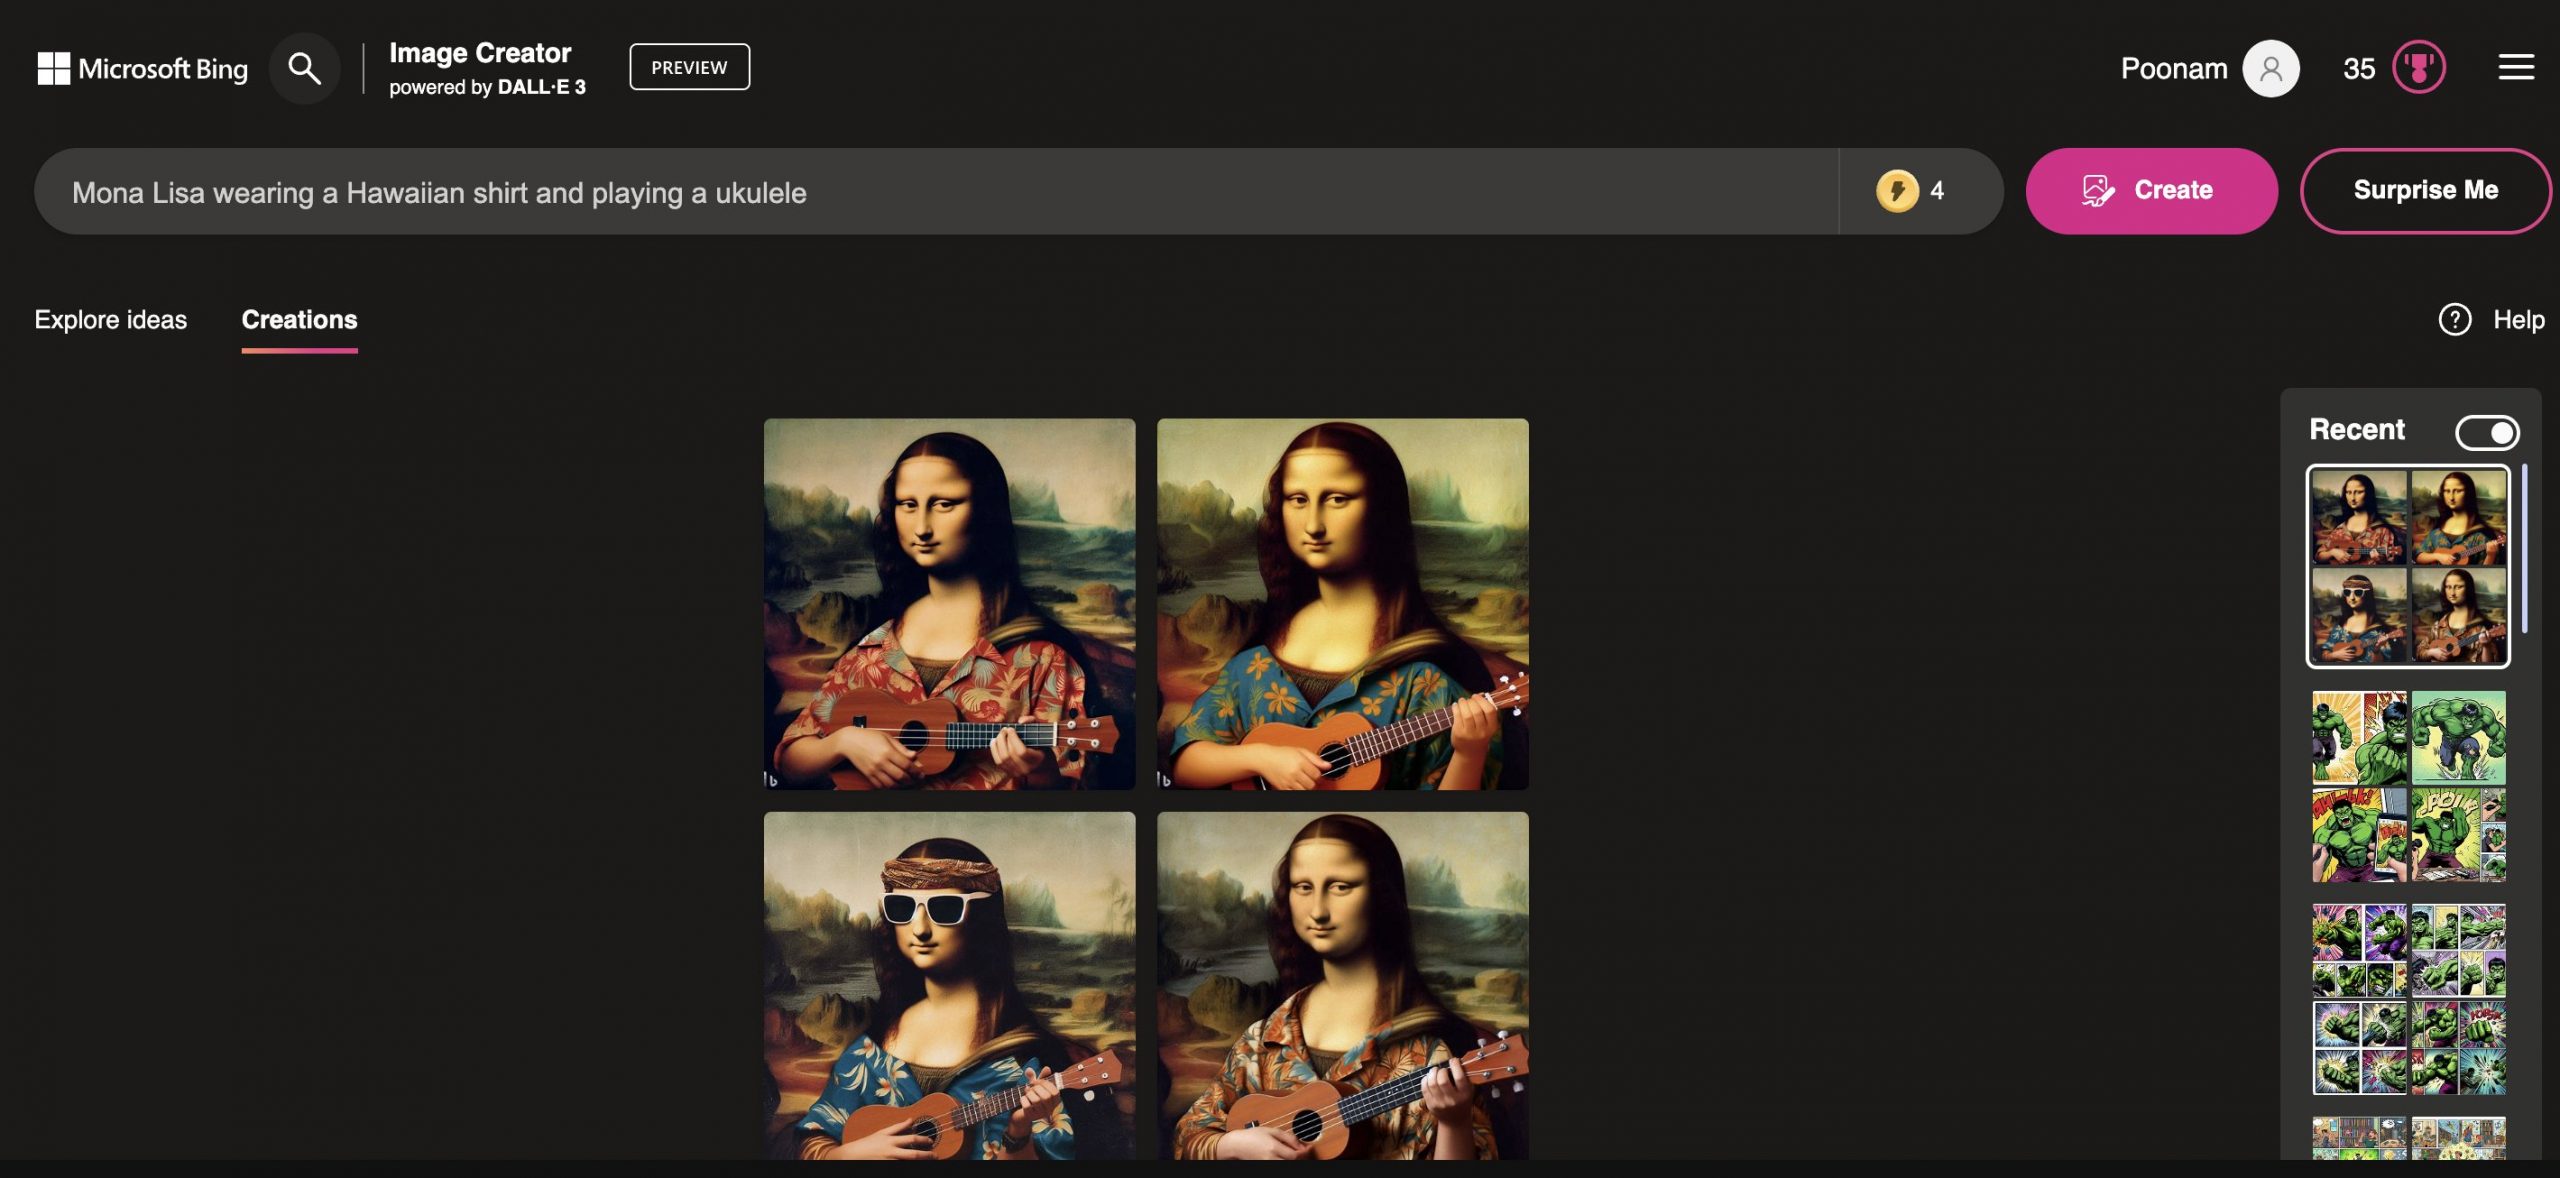Click the Microsoft Bing logo

click(142, 68)
